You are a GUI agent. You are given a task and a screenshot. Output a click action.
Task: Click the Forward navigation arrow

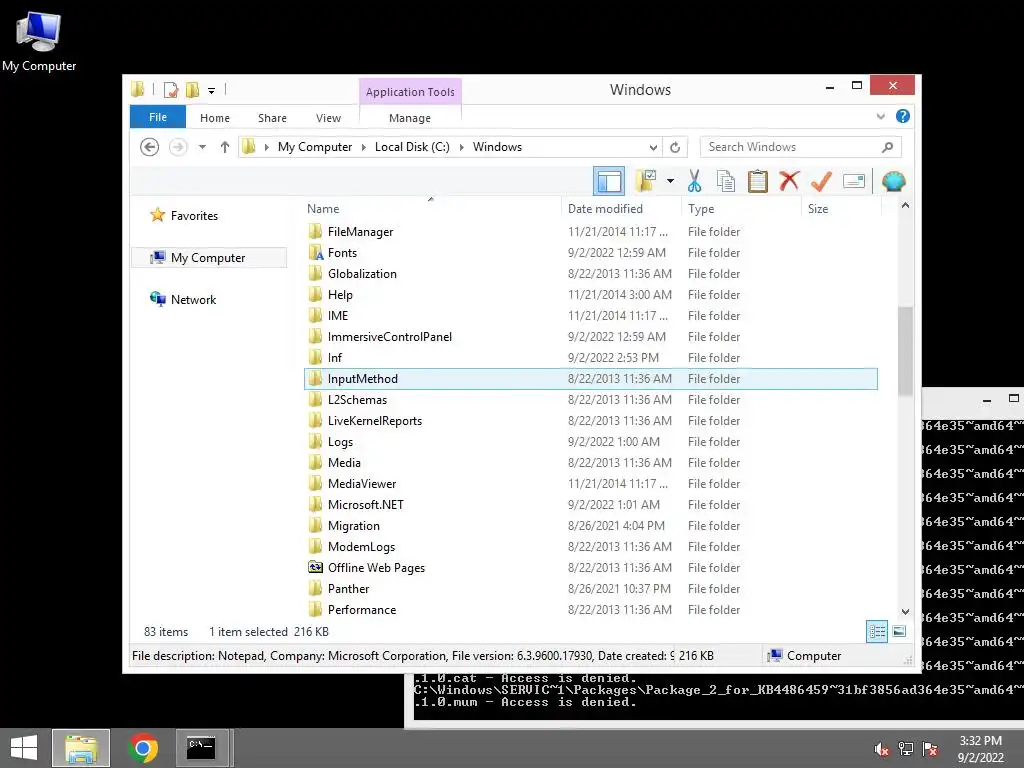(x=178, y=147)
